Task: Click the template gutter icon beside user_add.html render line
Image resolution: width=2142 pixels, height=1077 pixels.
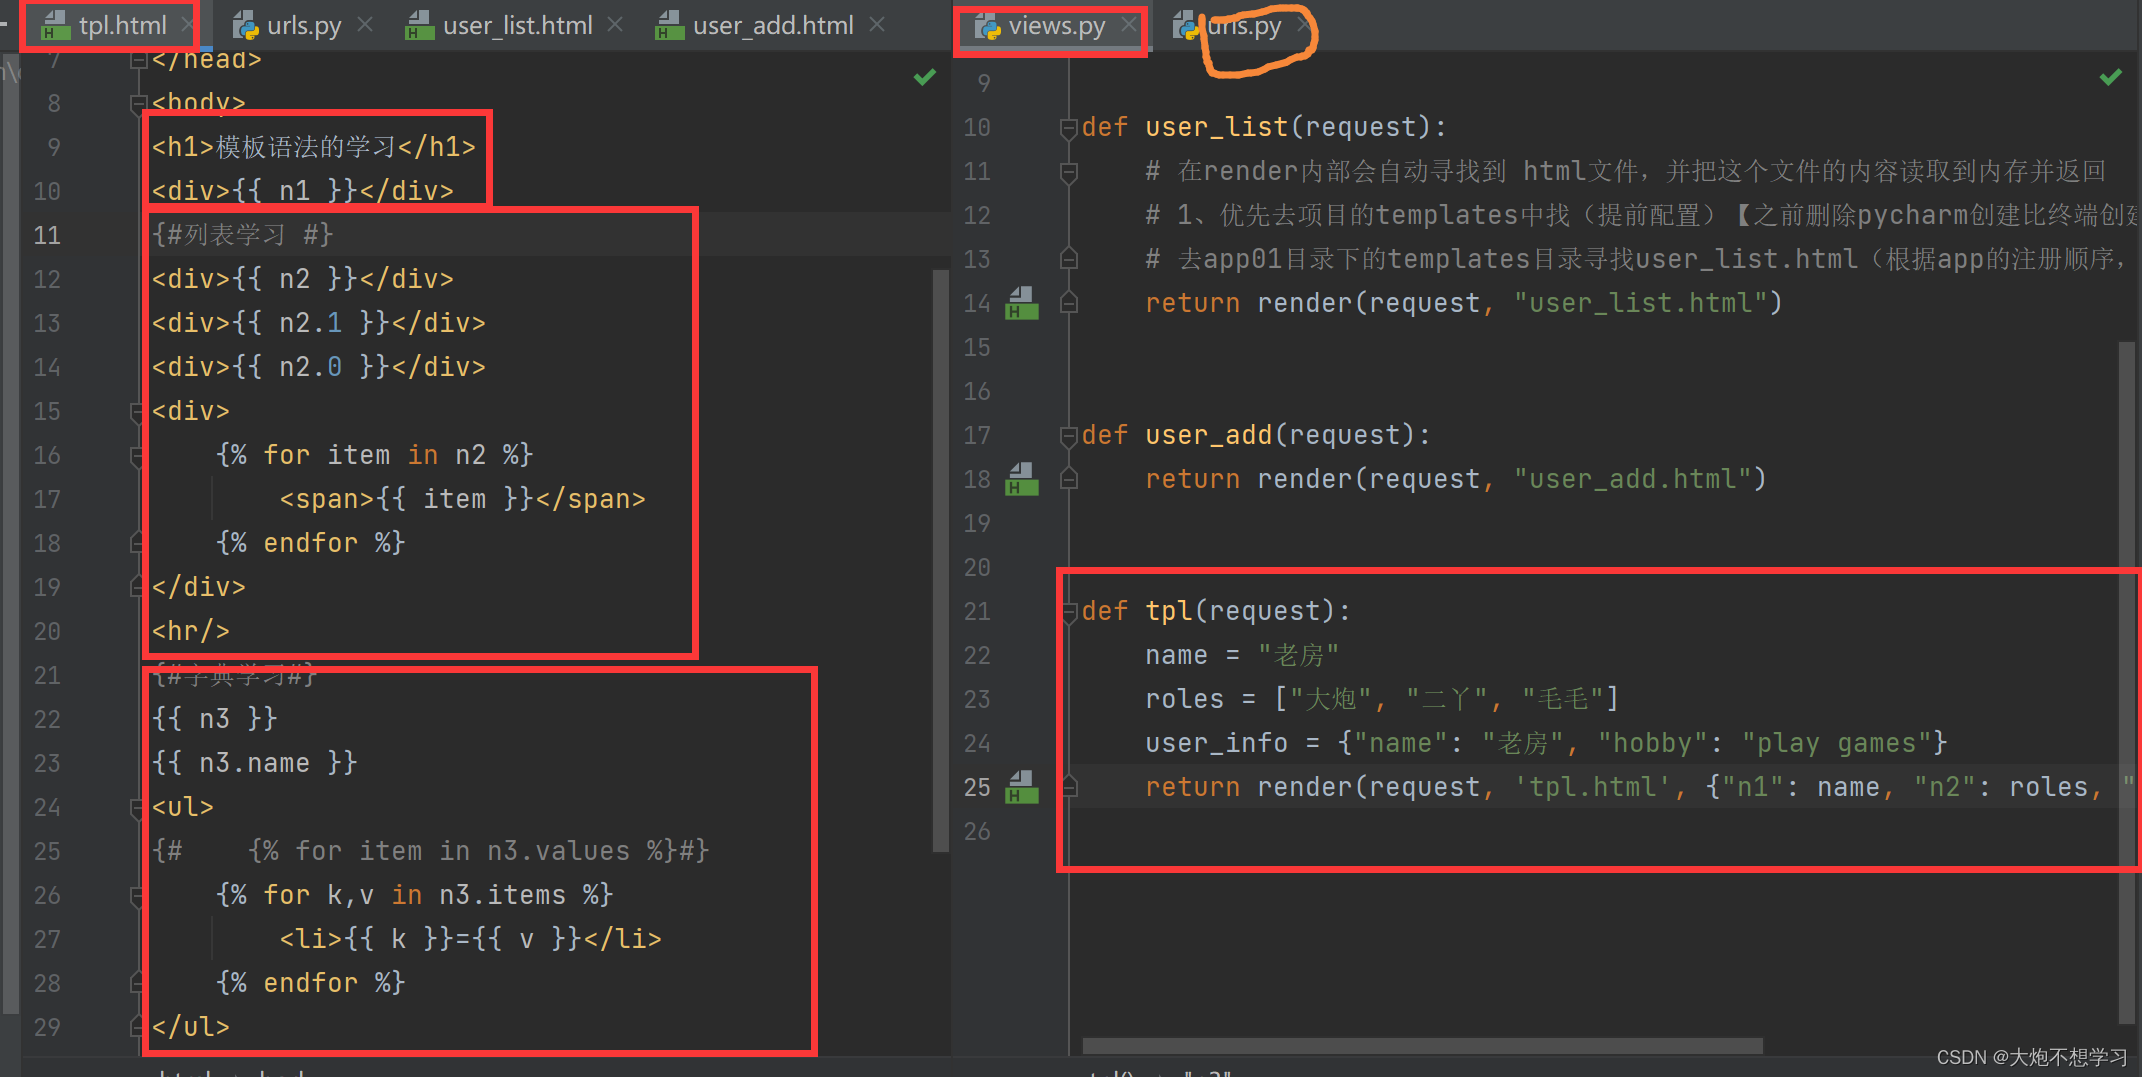Action: click(1021, 479)
